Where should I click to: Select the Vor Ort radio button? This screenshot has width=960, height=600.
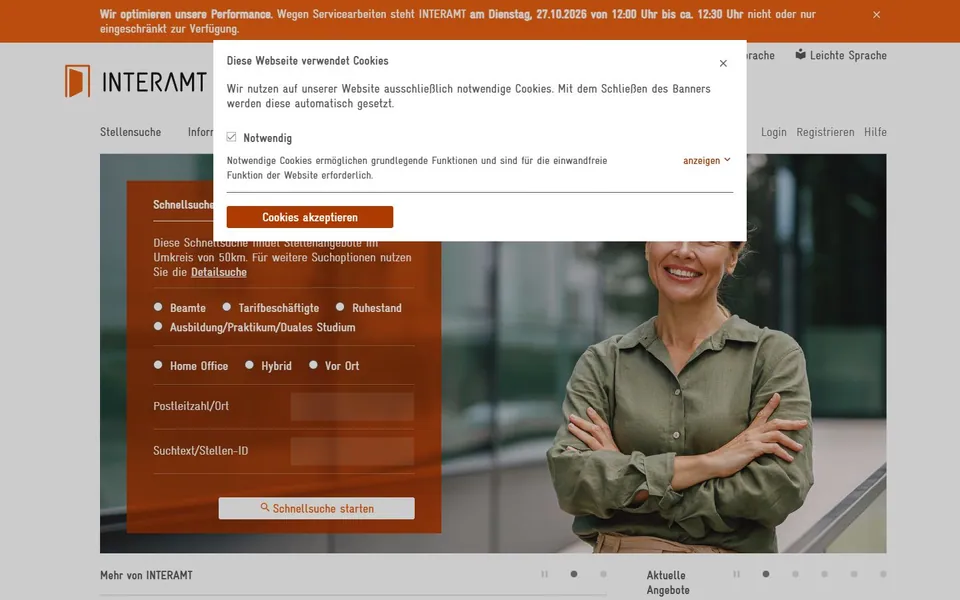pos(313,365)
